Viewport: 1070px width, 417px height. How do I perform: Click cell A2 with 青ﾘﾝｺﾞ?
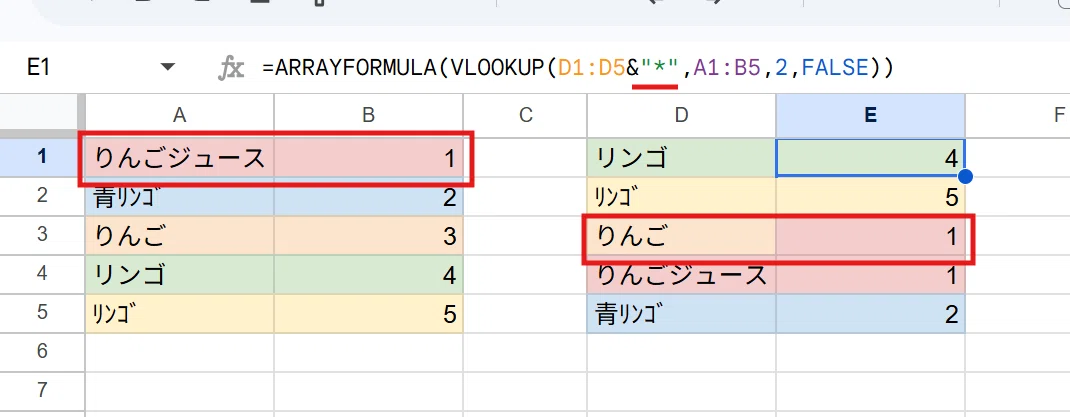coord(179,197)
